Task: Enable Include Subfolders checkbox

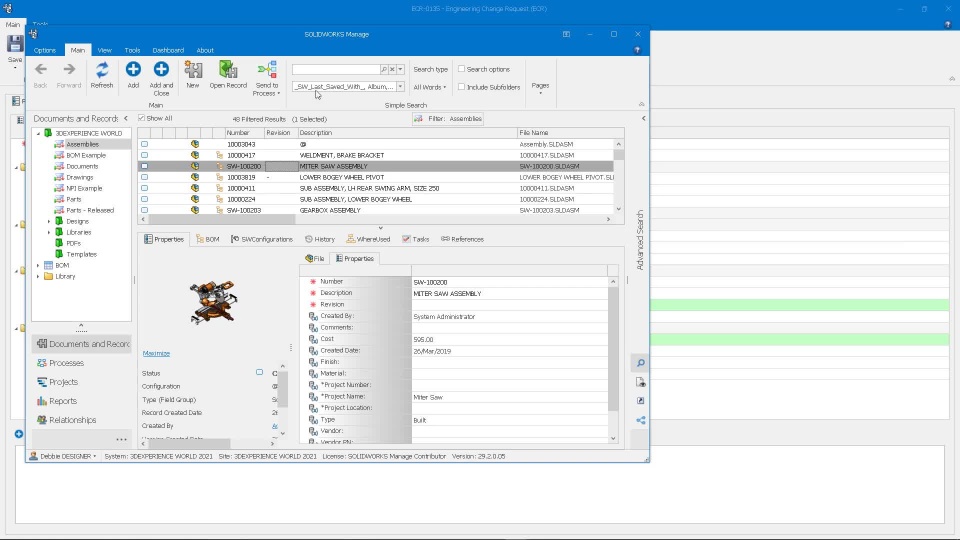Action: pos(462,87)
